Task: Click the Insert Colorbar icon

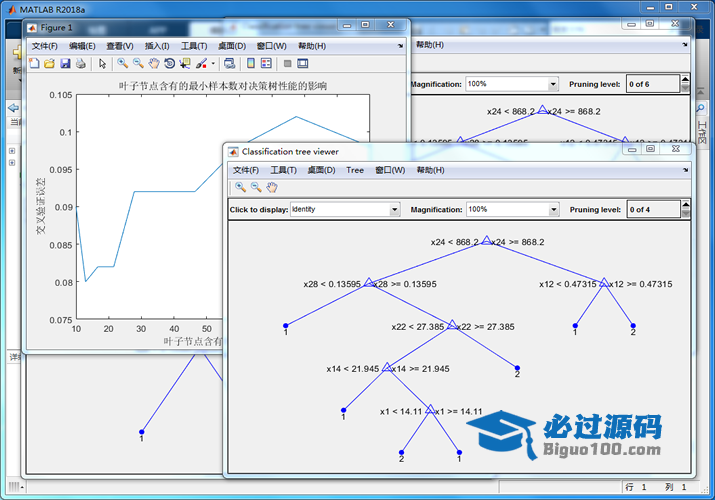Action: point(251,63)
